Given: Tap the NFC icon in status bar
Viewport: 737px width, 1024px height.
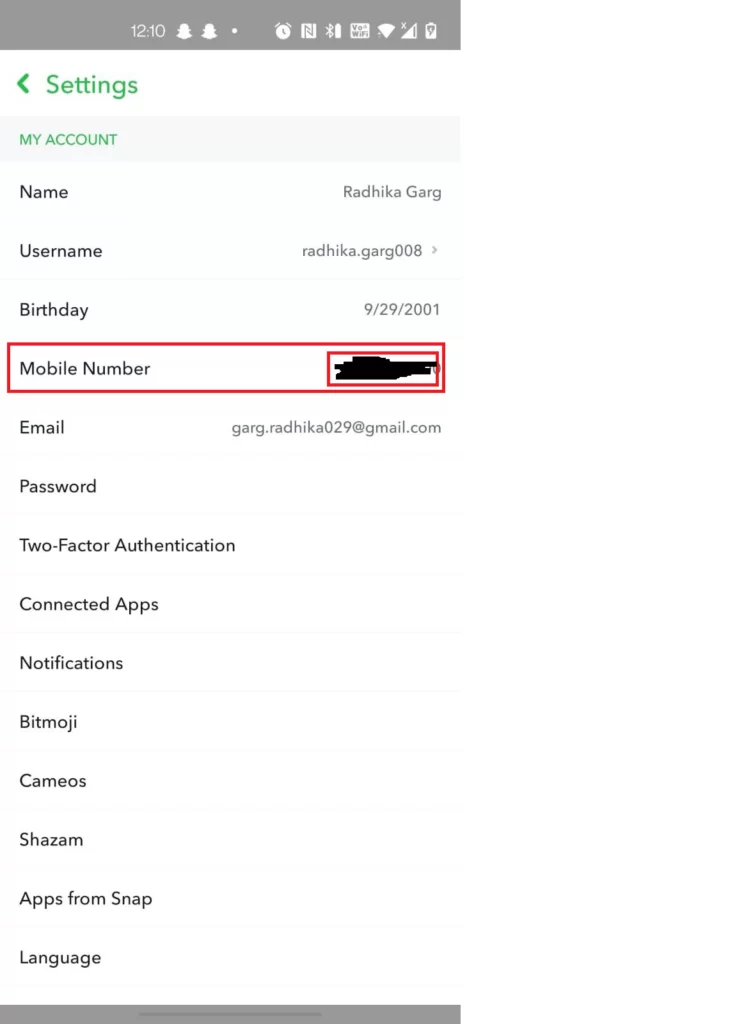Looking at the screenshot, I should coord(308,31).
